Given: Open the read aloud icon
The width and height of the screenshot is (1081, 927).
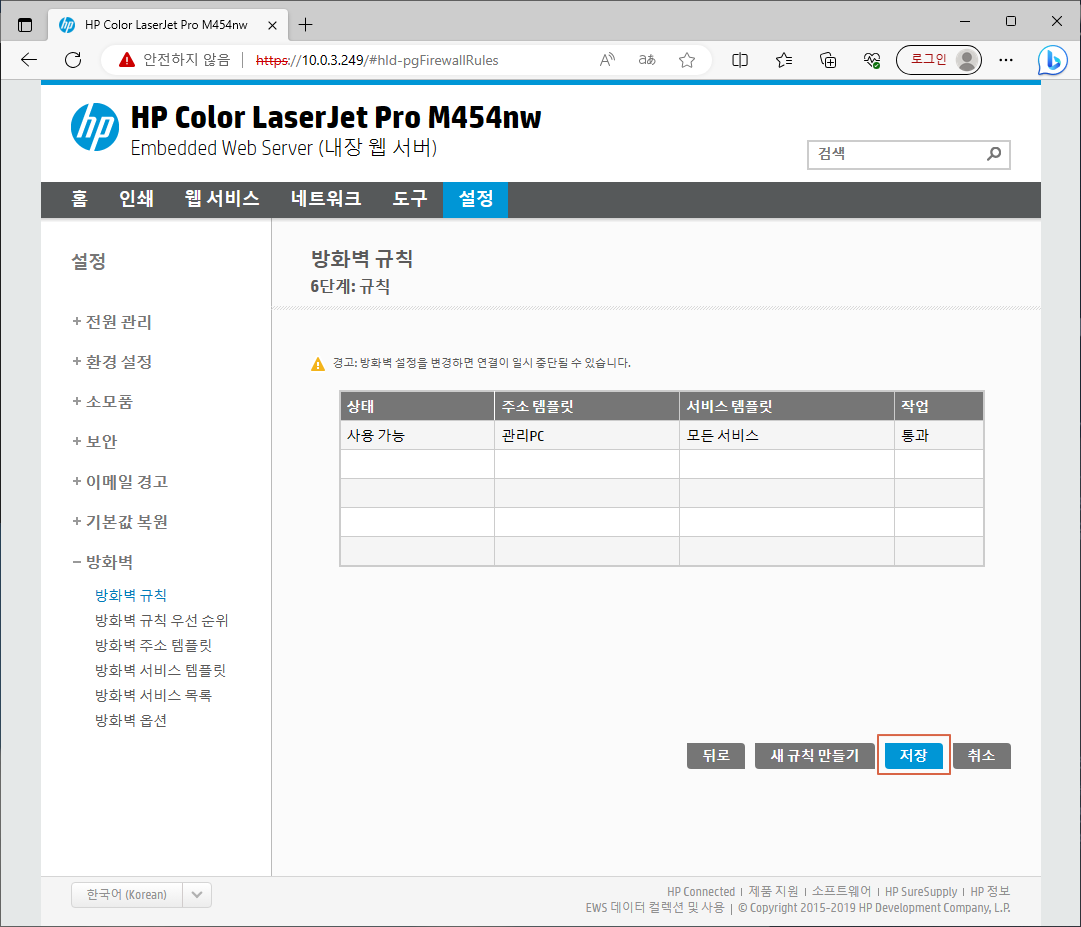Looking at the screenshot, I should [x=607, y=60].
